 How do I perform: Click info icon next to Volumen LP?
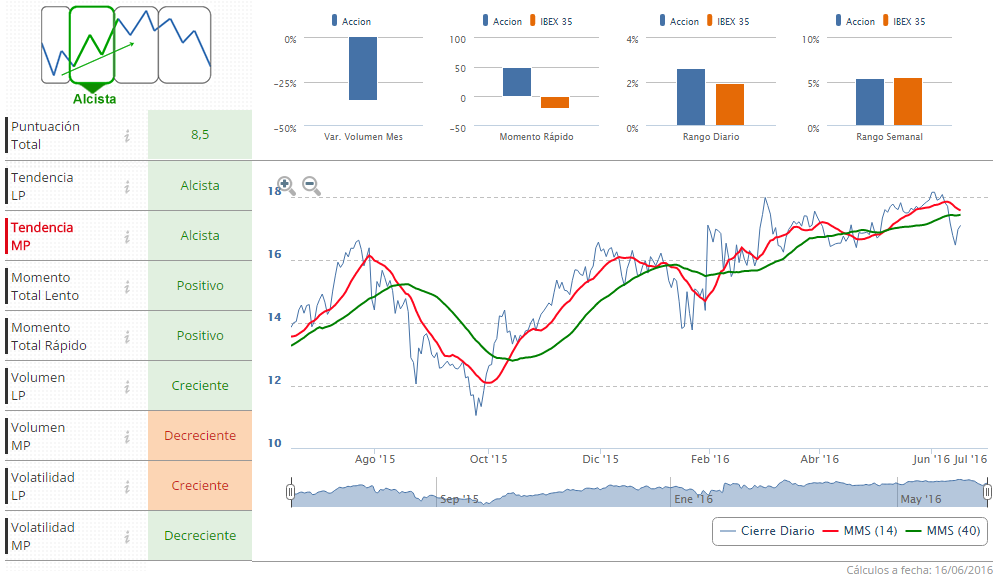pos(127,386)
